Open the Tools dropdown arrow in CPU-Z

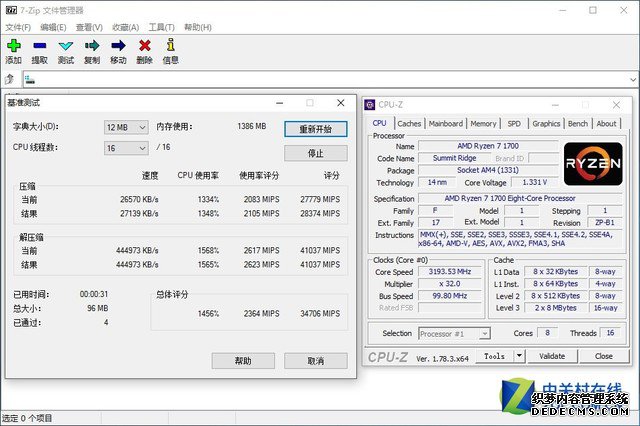(519, 356)
